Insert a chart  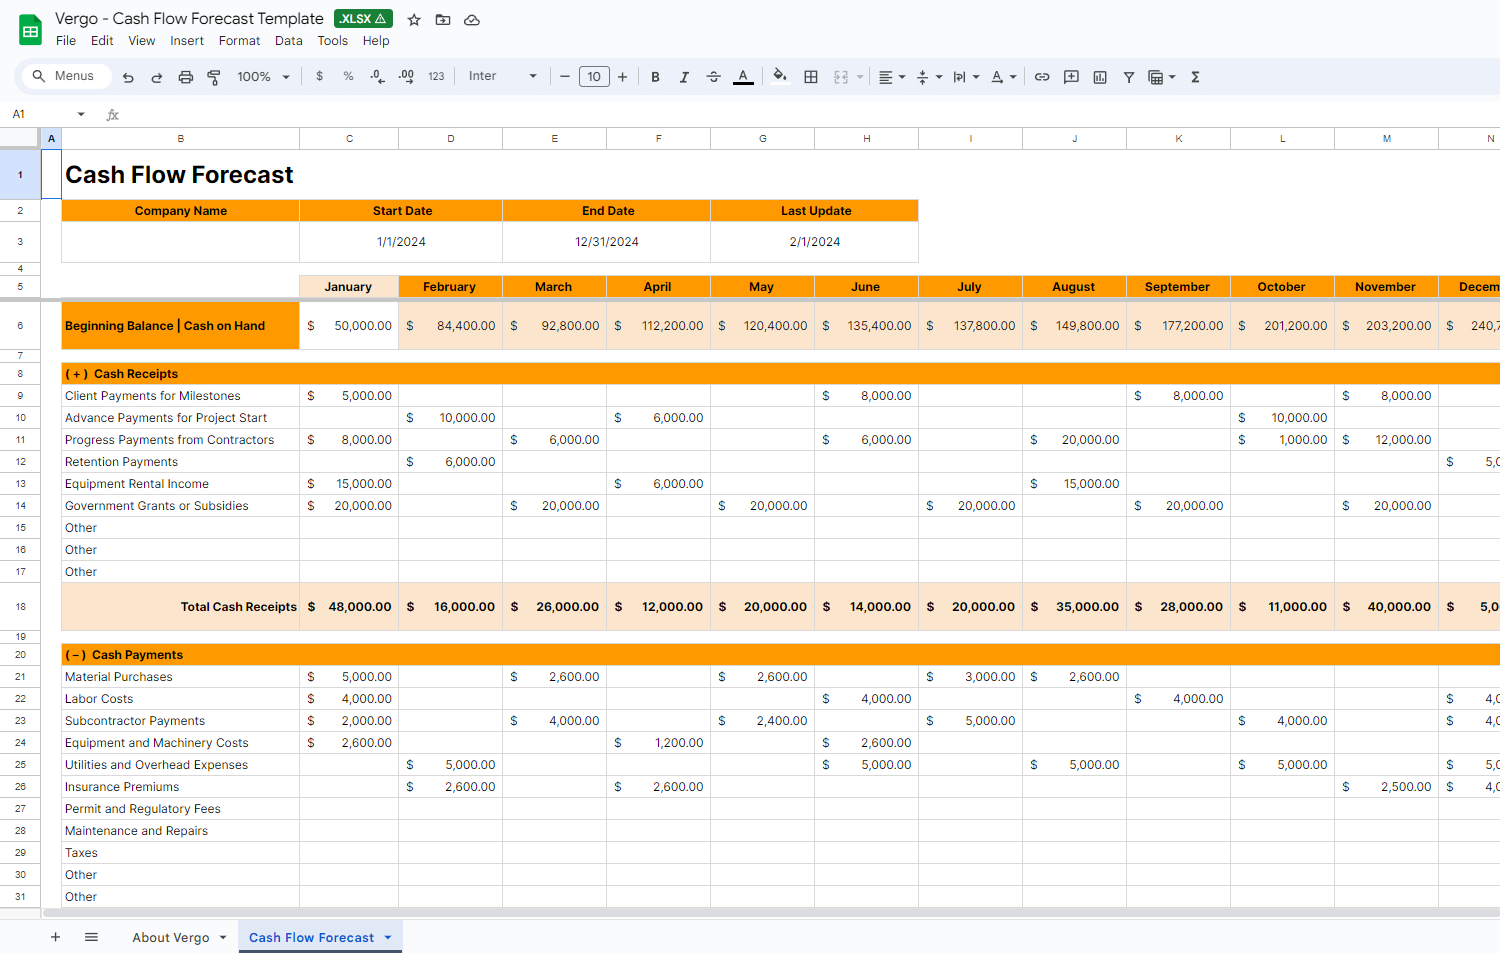coord(1099,76)
